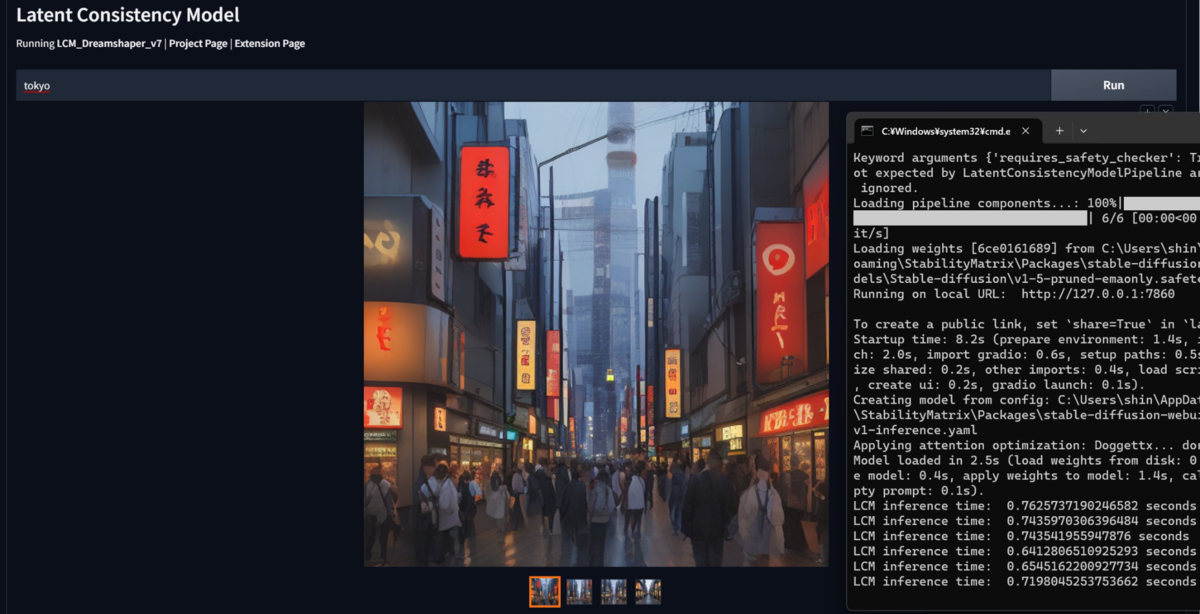The height and width of the screenshot is (614, 1200).
Task: Select the first highlighted gallery thumbnail
Action: 545,591
